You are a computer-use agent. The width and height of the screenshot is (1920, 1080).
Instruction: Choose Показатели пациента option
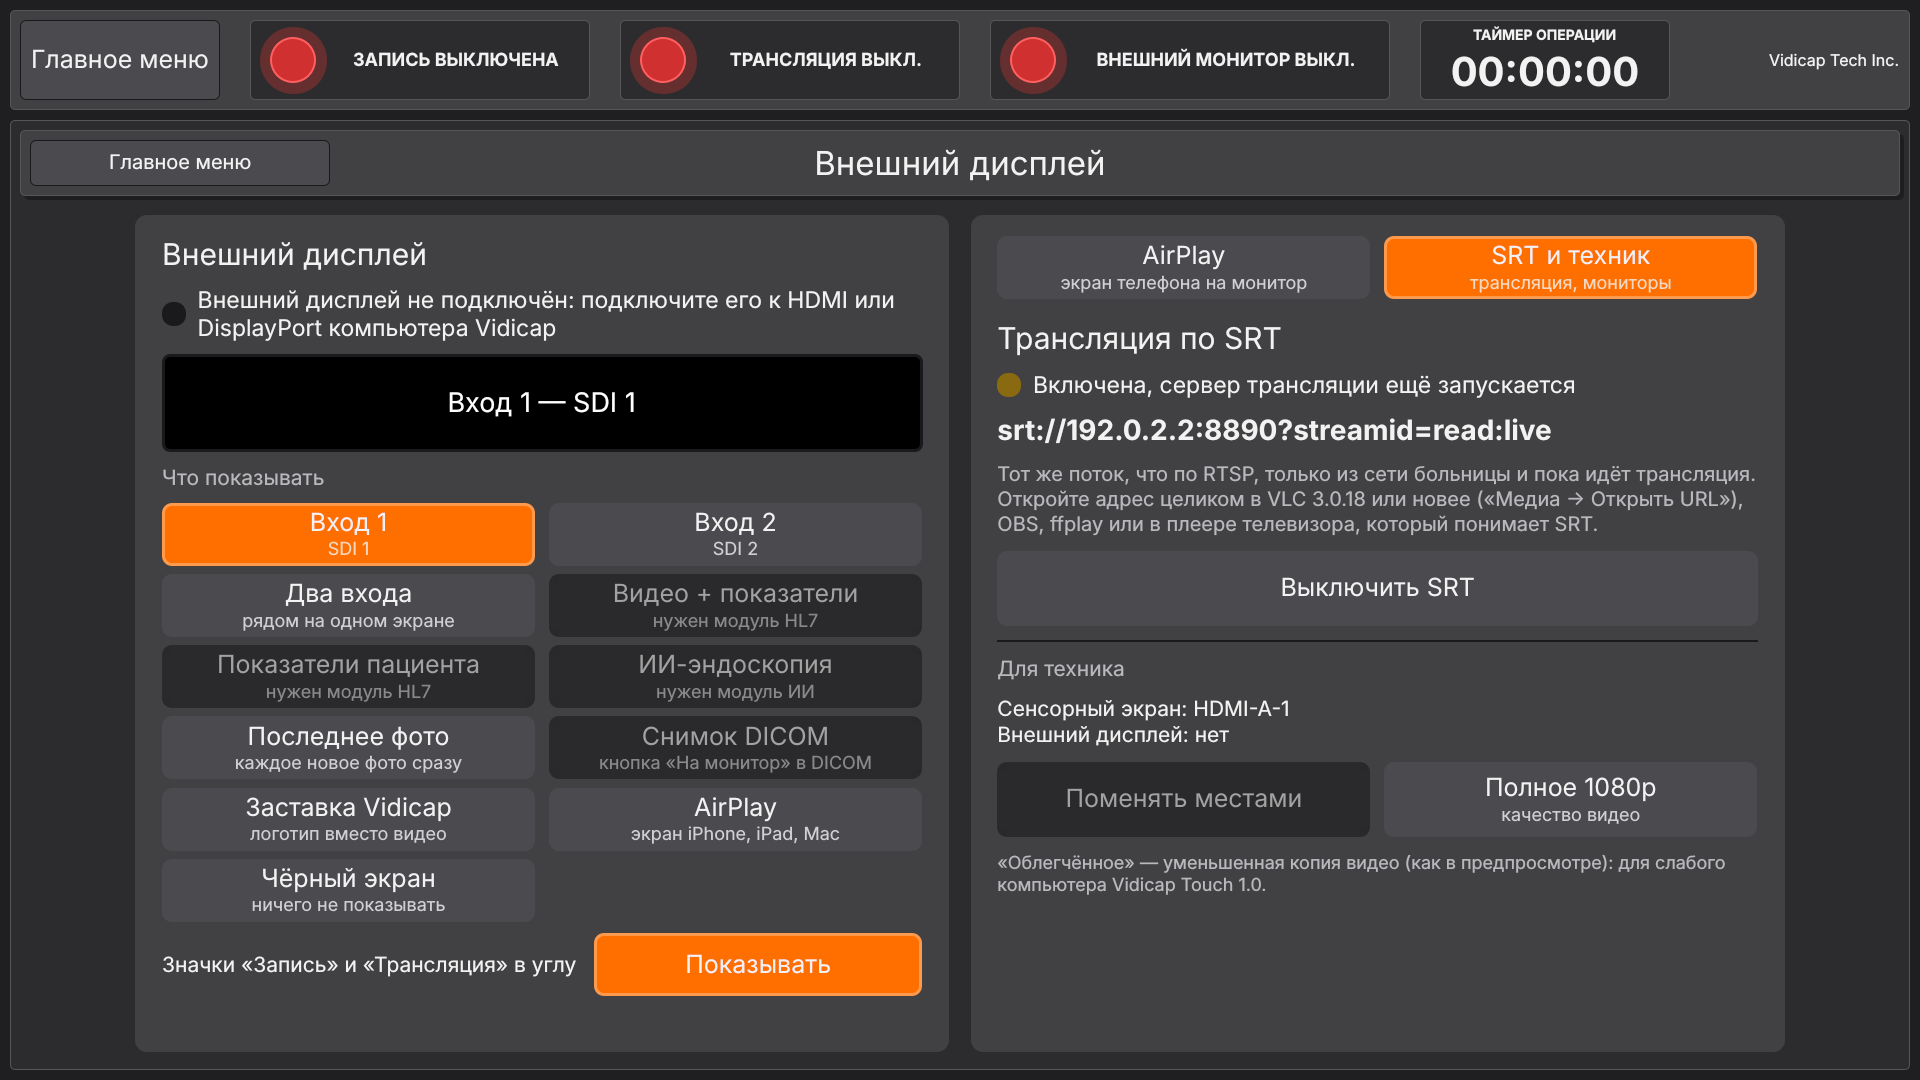coord(348,676)
